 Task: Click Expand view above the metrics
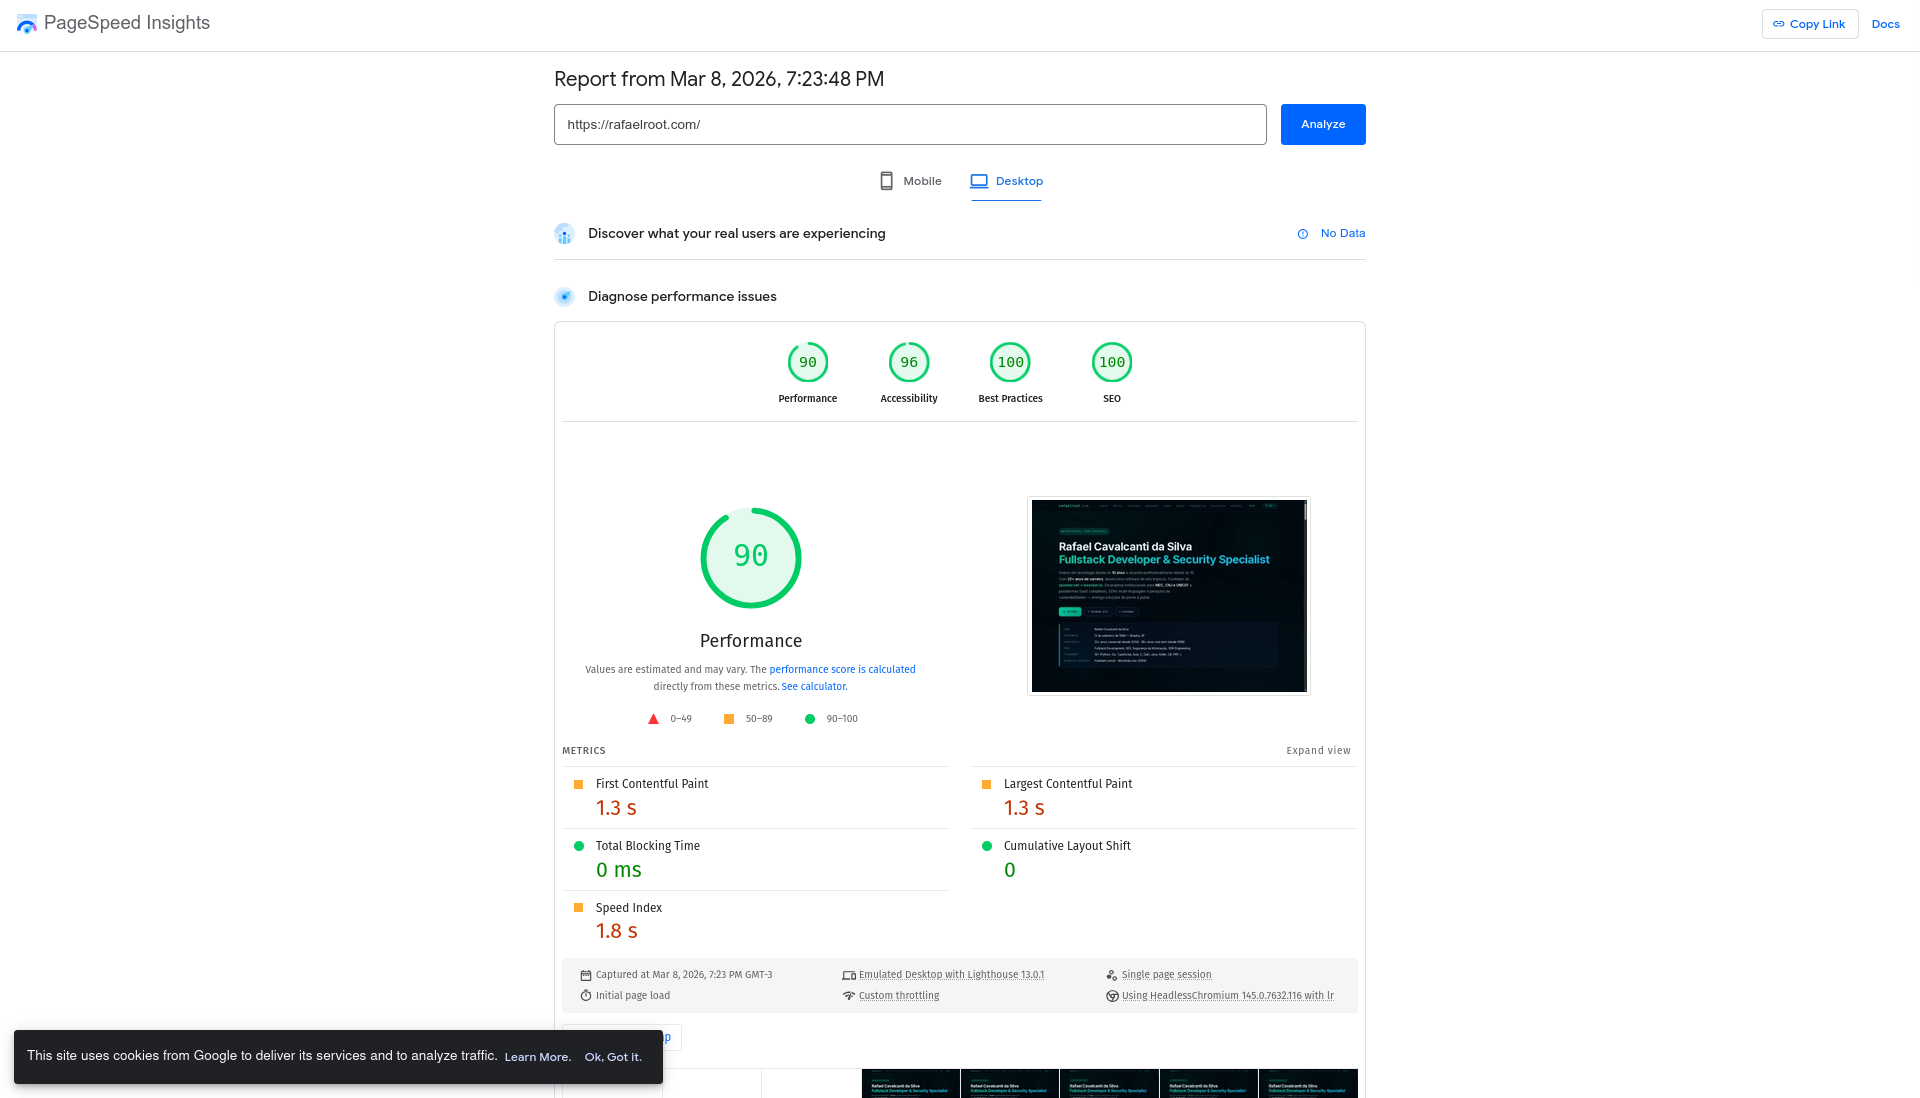tap(1318, 750)
